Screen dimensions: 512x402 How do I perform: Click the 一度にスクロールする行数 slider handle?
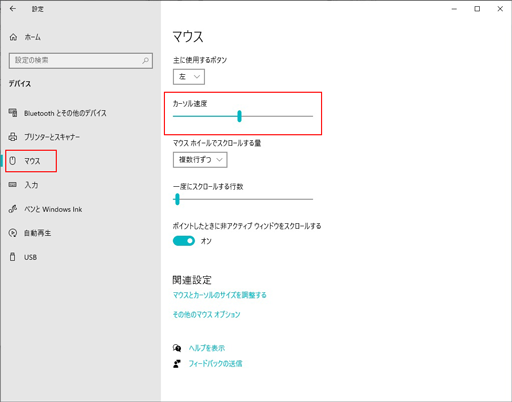177,199
